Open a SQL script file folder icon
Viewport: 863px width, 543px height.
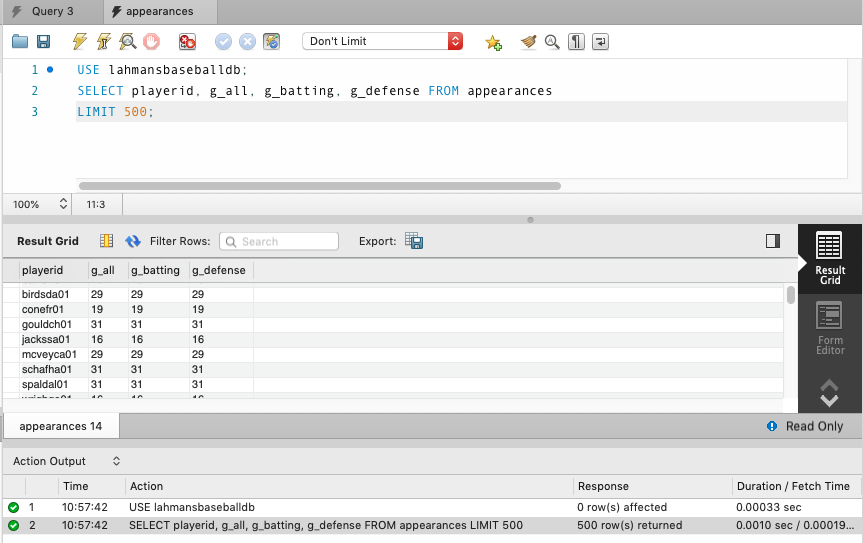pyautogui.click(x=20, y=41)
